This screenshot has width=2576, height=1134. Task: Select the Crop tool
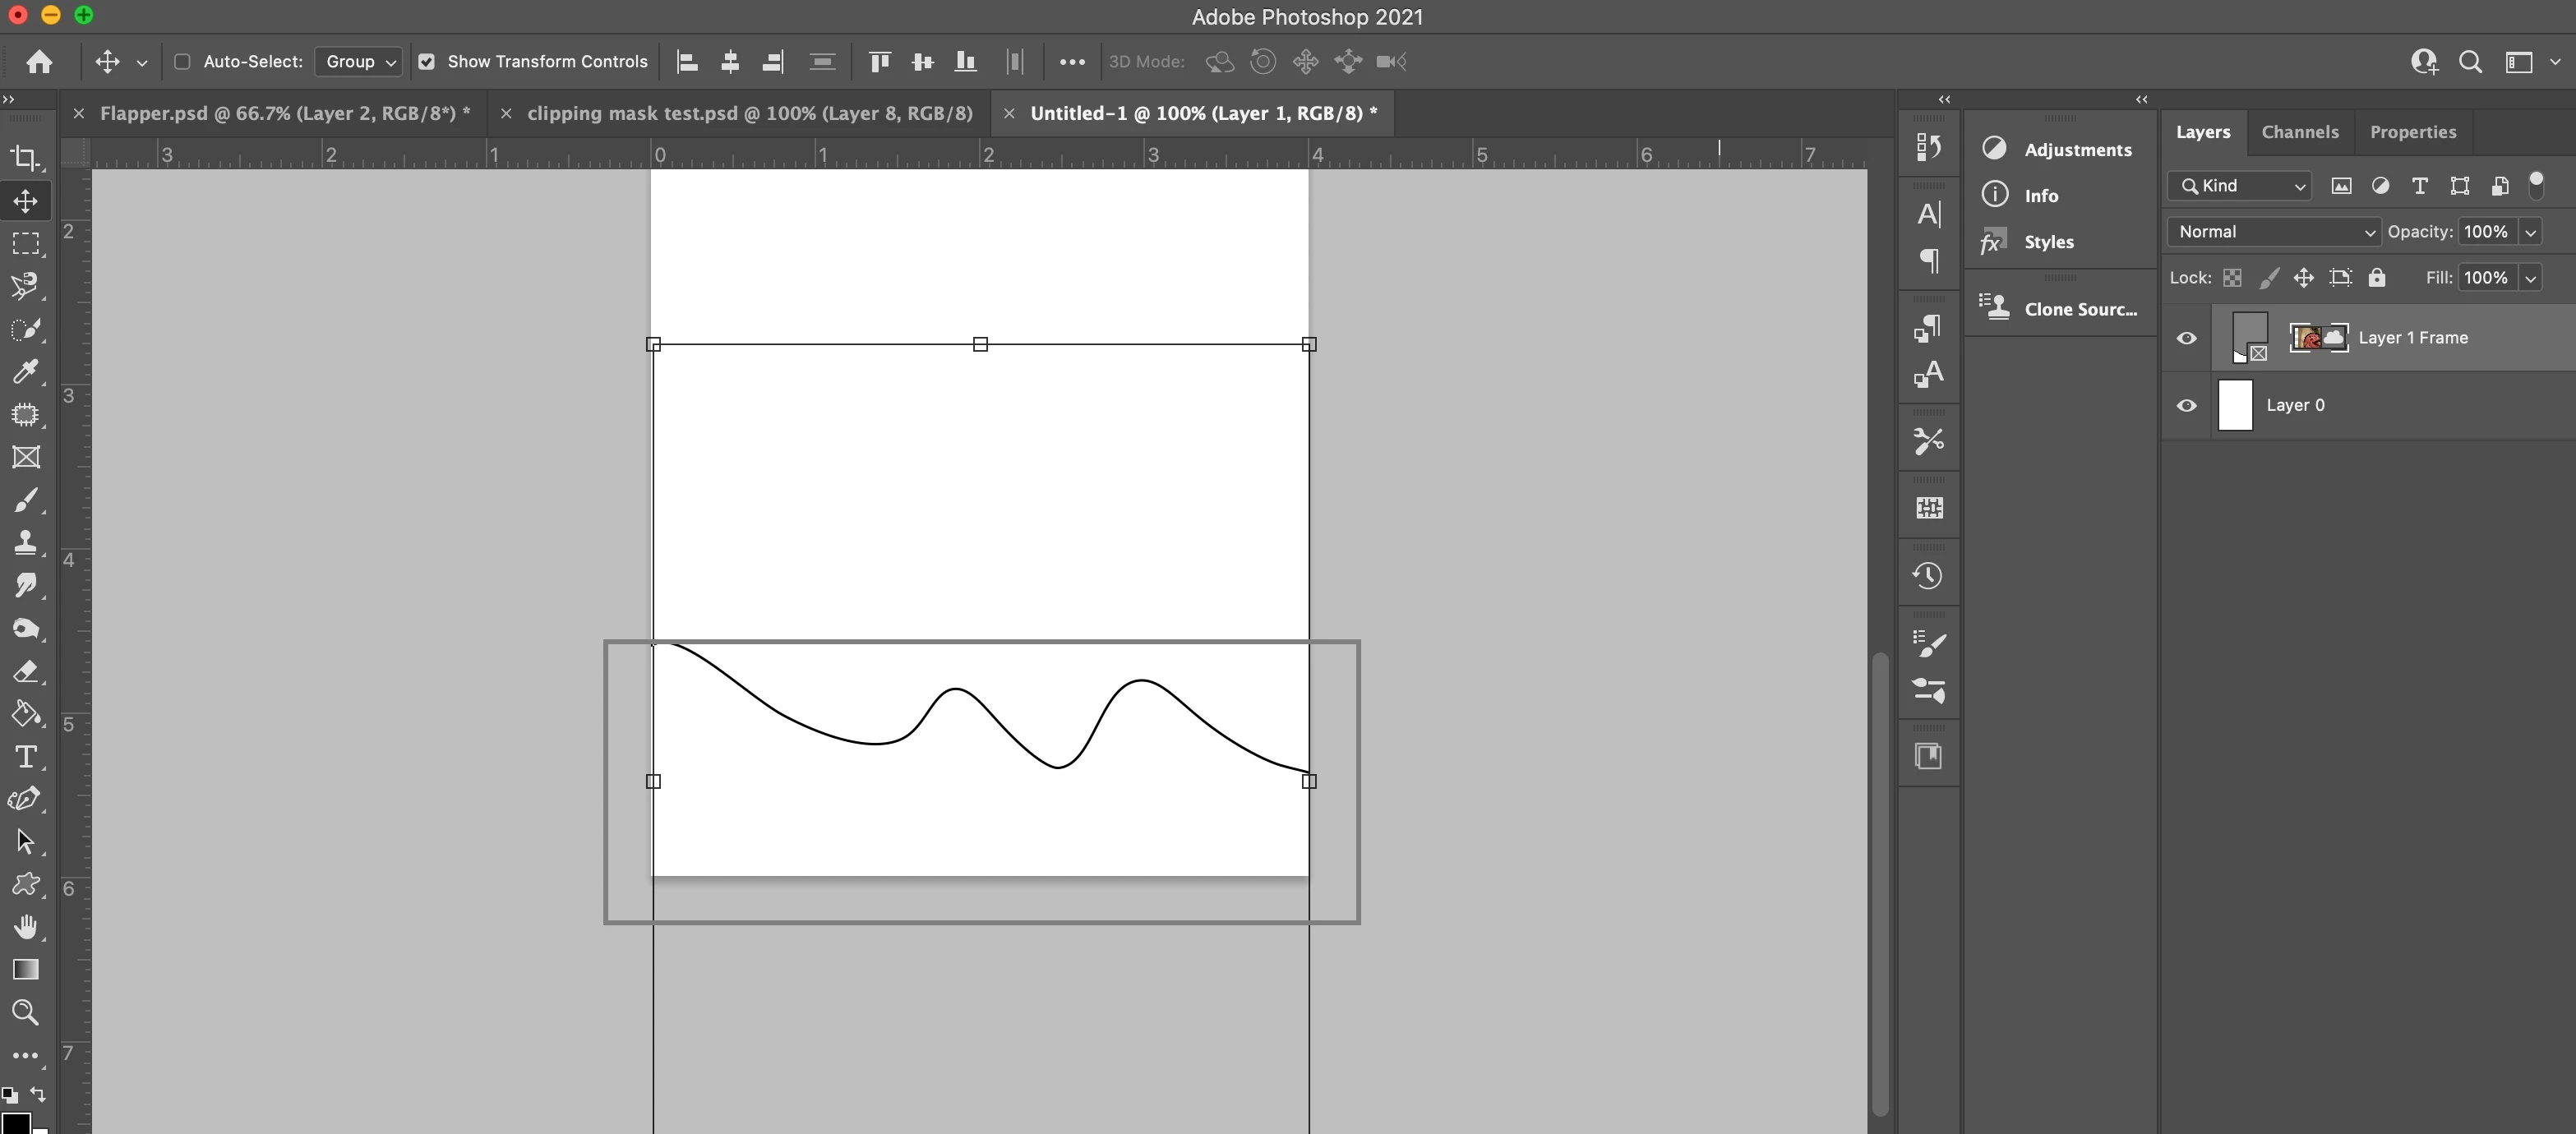tap(25, 158)
